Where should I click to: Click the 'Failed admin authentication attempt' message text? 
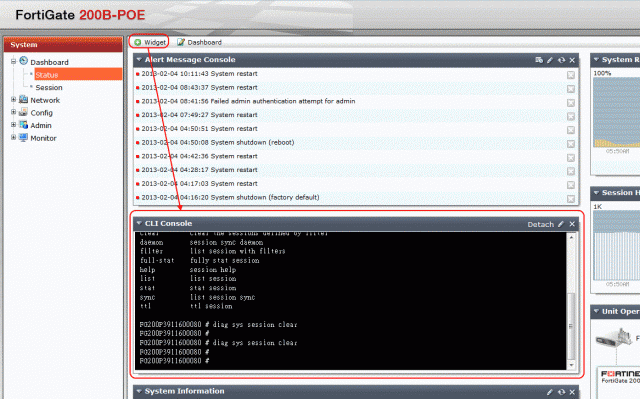coord(283,101)
